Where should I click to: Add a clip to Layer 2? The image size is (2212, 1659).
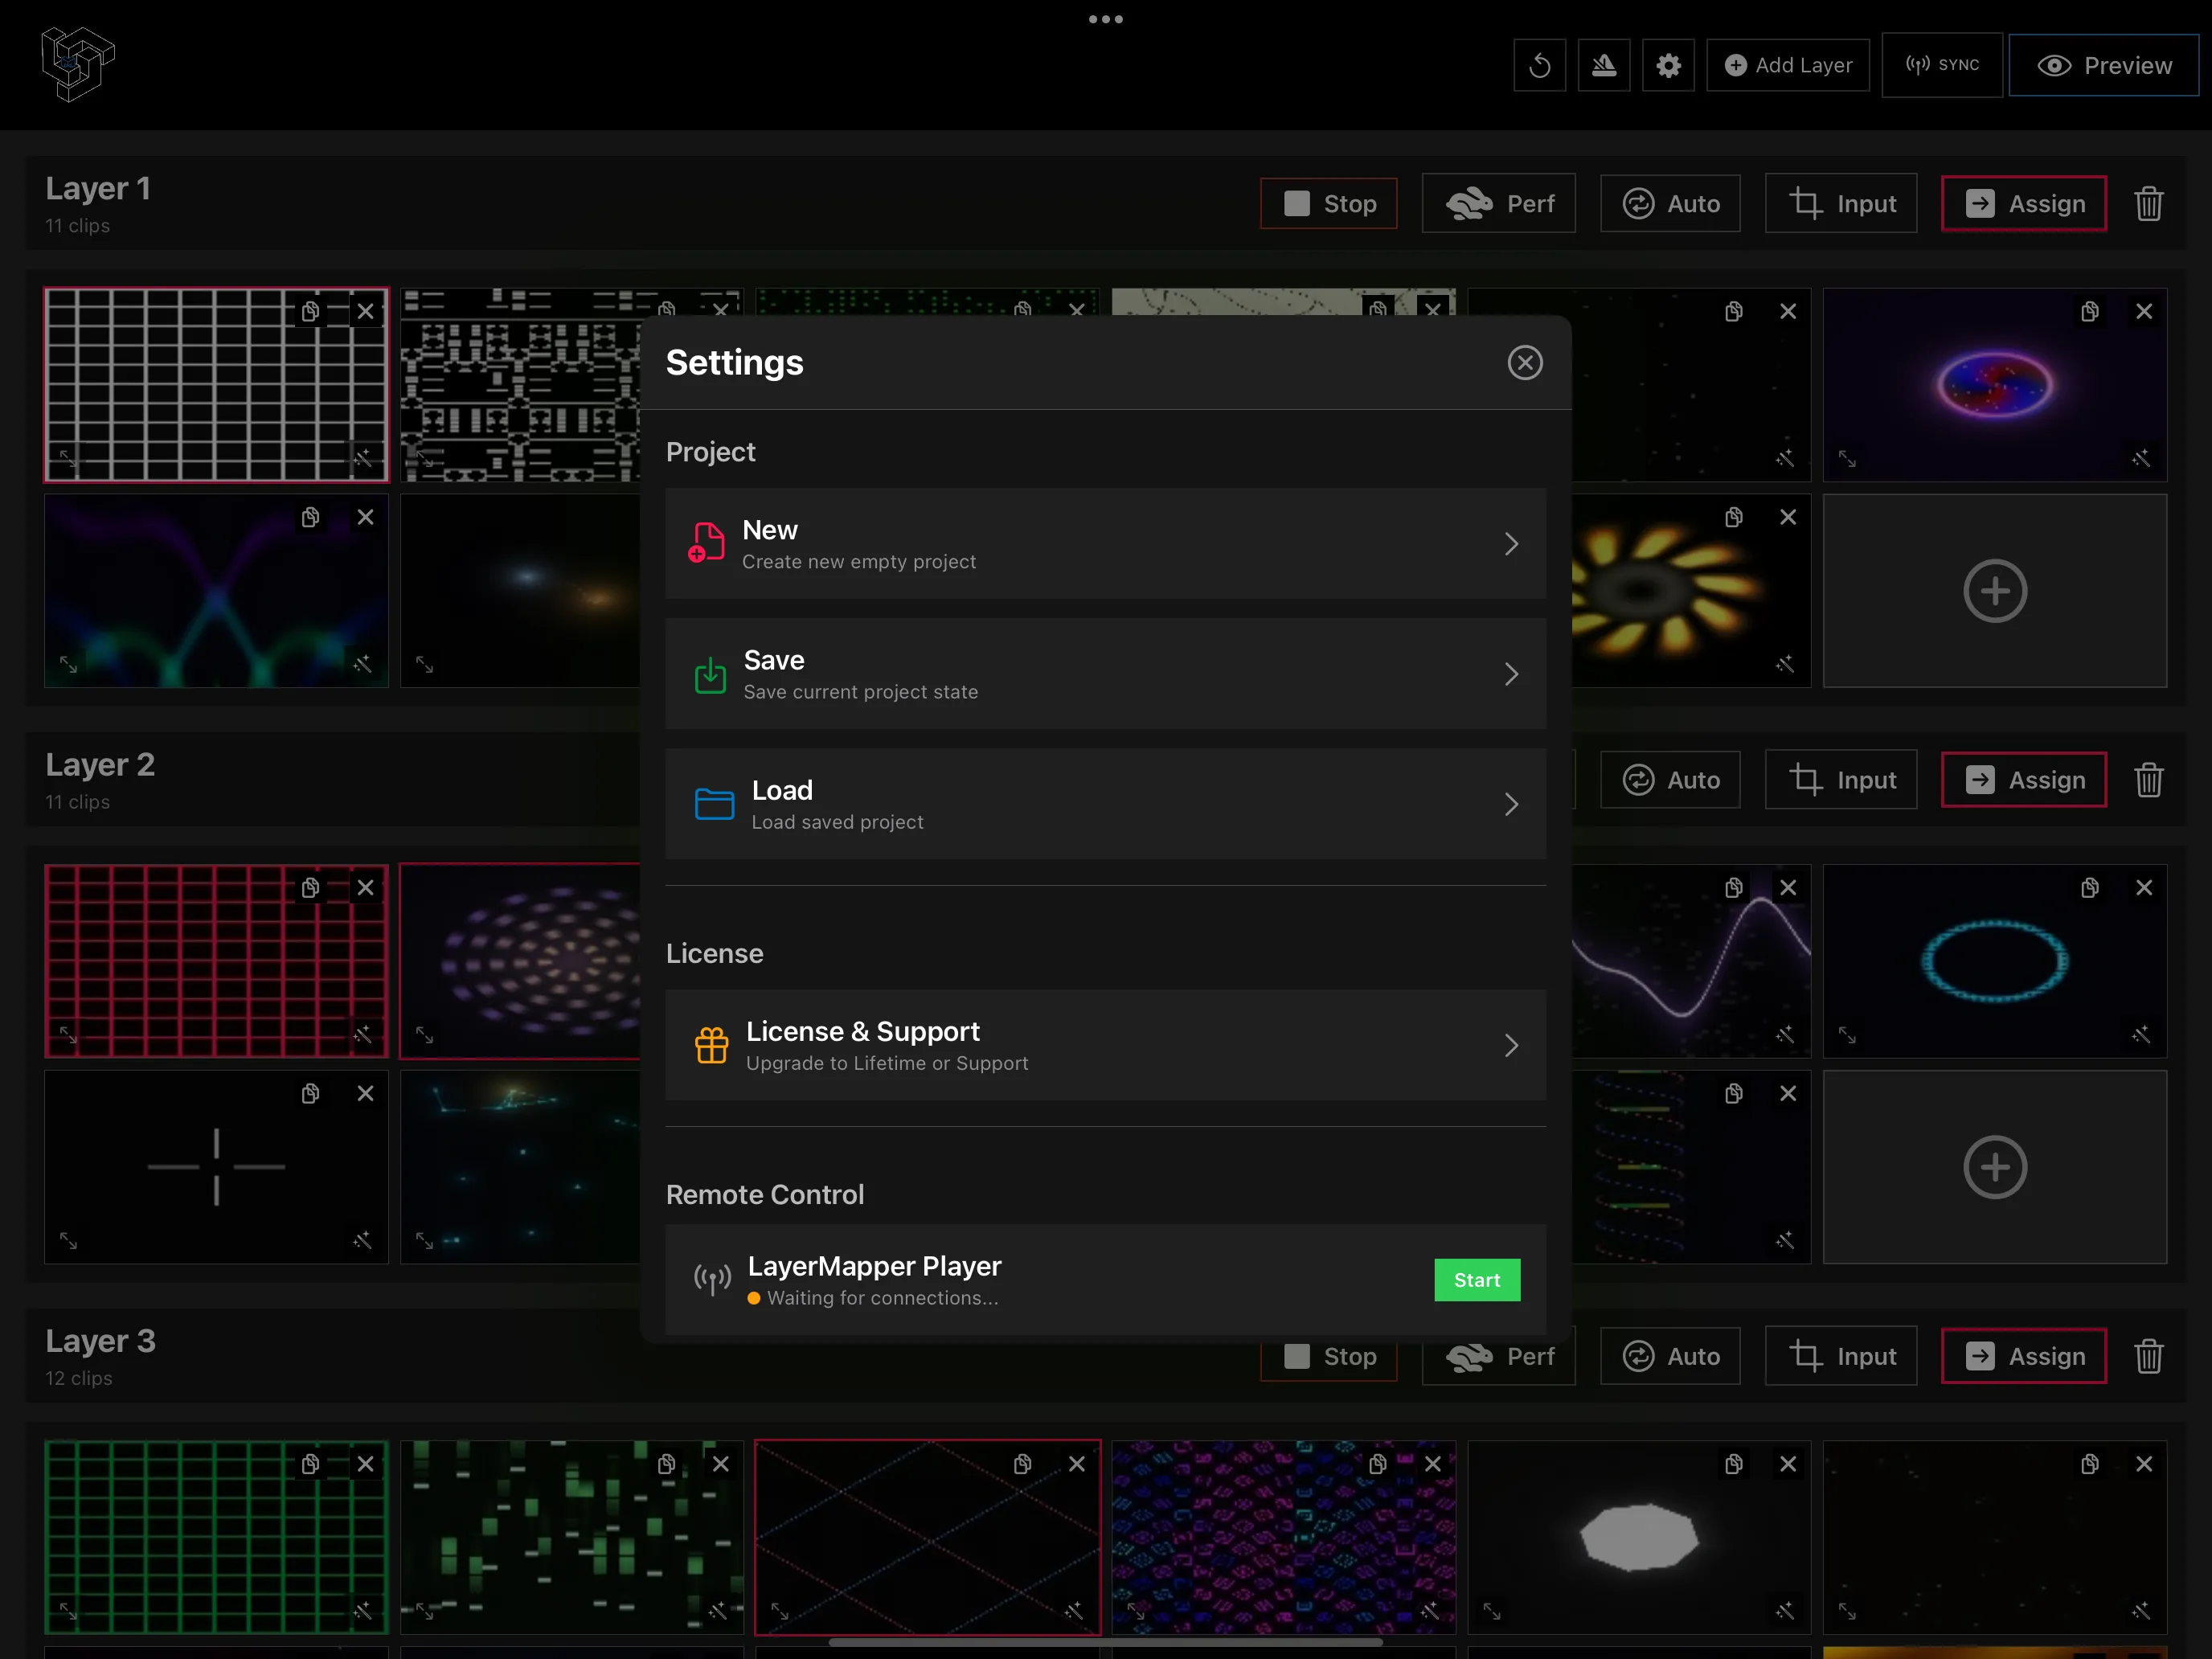click(x=1994, y=1167)
